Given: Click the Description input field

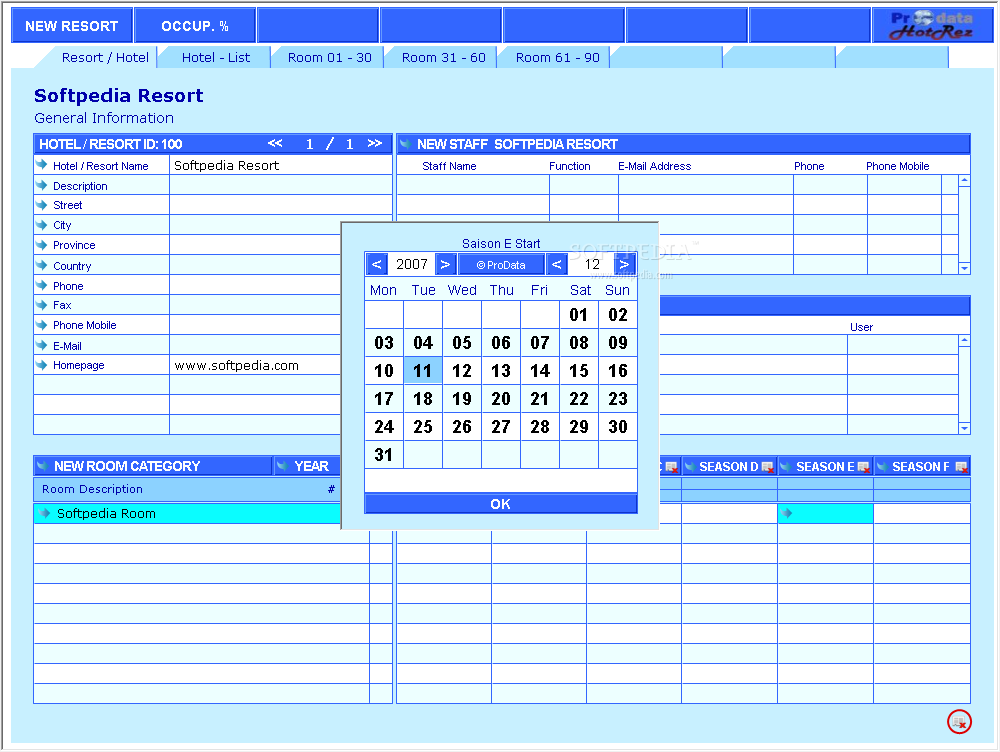Looking at the screenshot, I should click(x=281, y=186).
